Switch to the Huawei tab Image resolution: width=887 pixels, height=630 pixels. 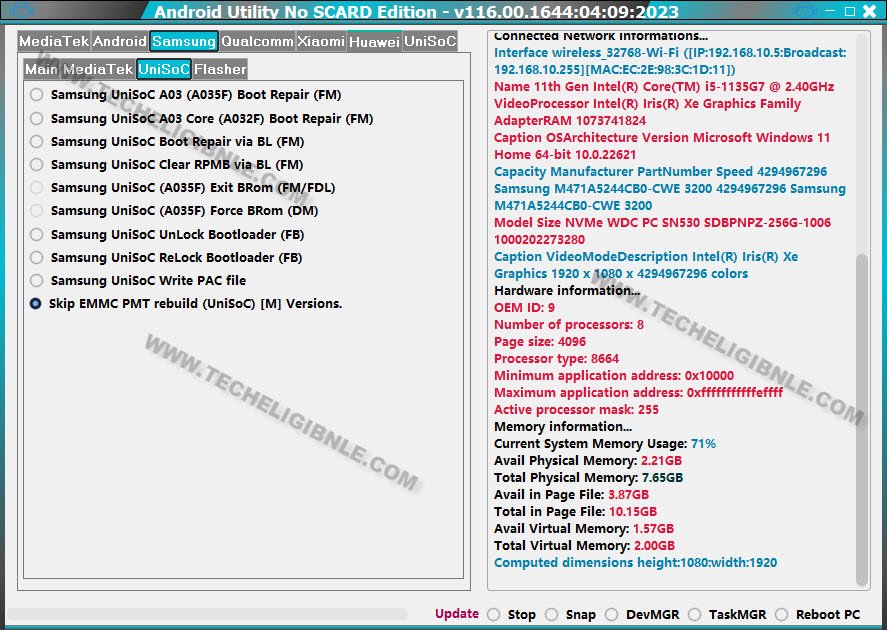click(374, 41)
